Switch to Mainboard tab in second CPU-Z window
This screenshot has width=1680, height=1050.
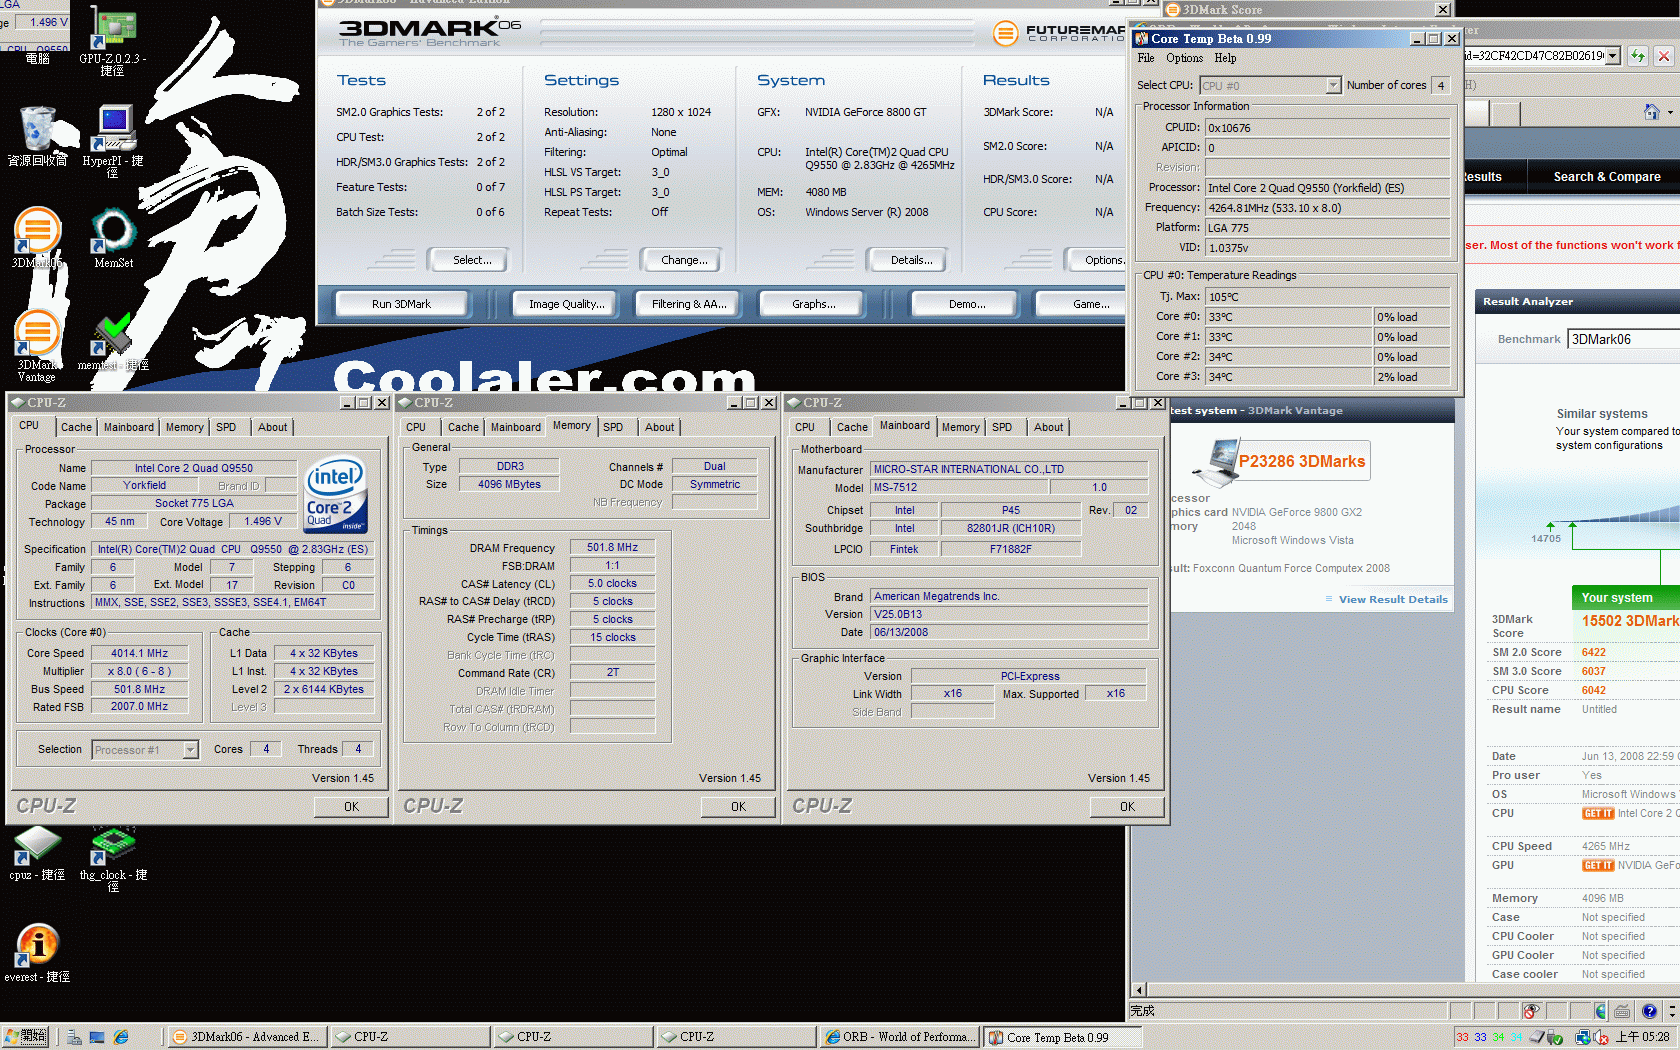pyautogui.click(x=515, y=427)
